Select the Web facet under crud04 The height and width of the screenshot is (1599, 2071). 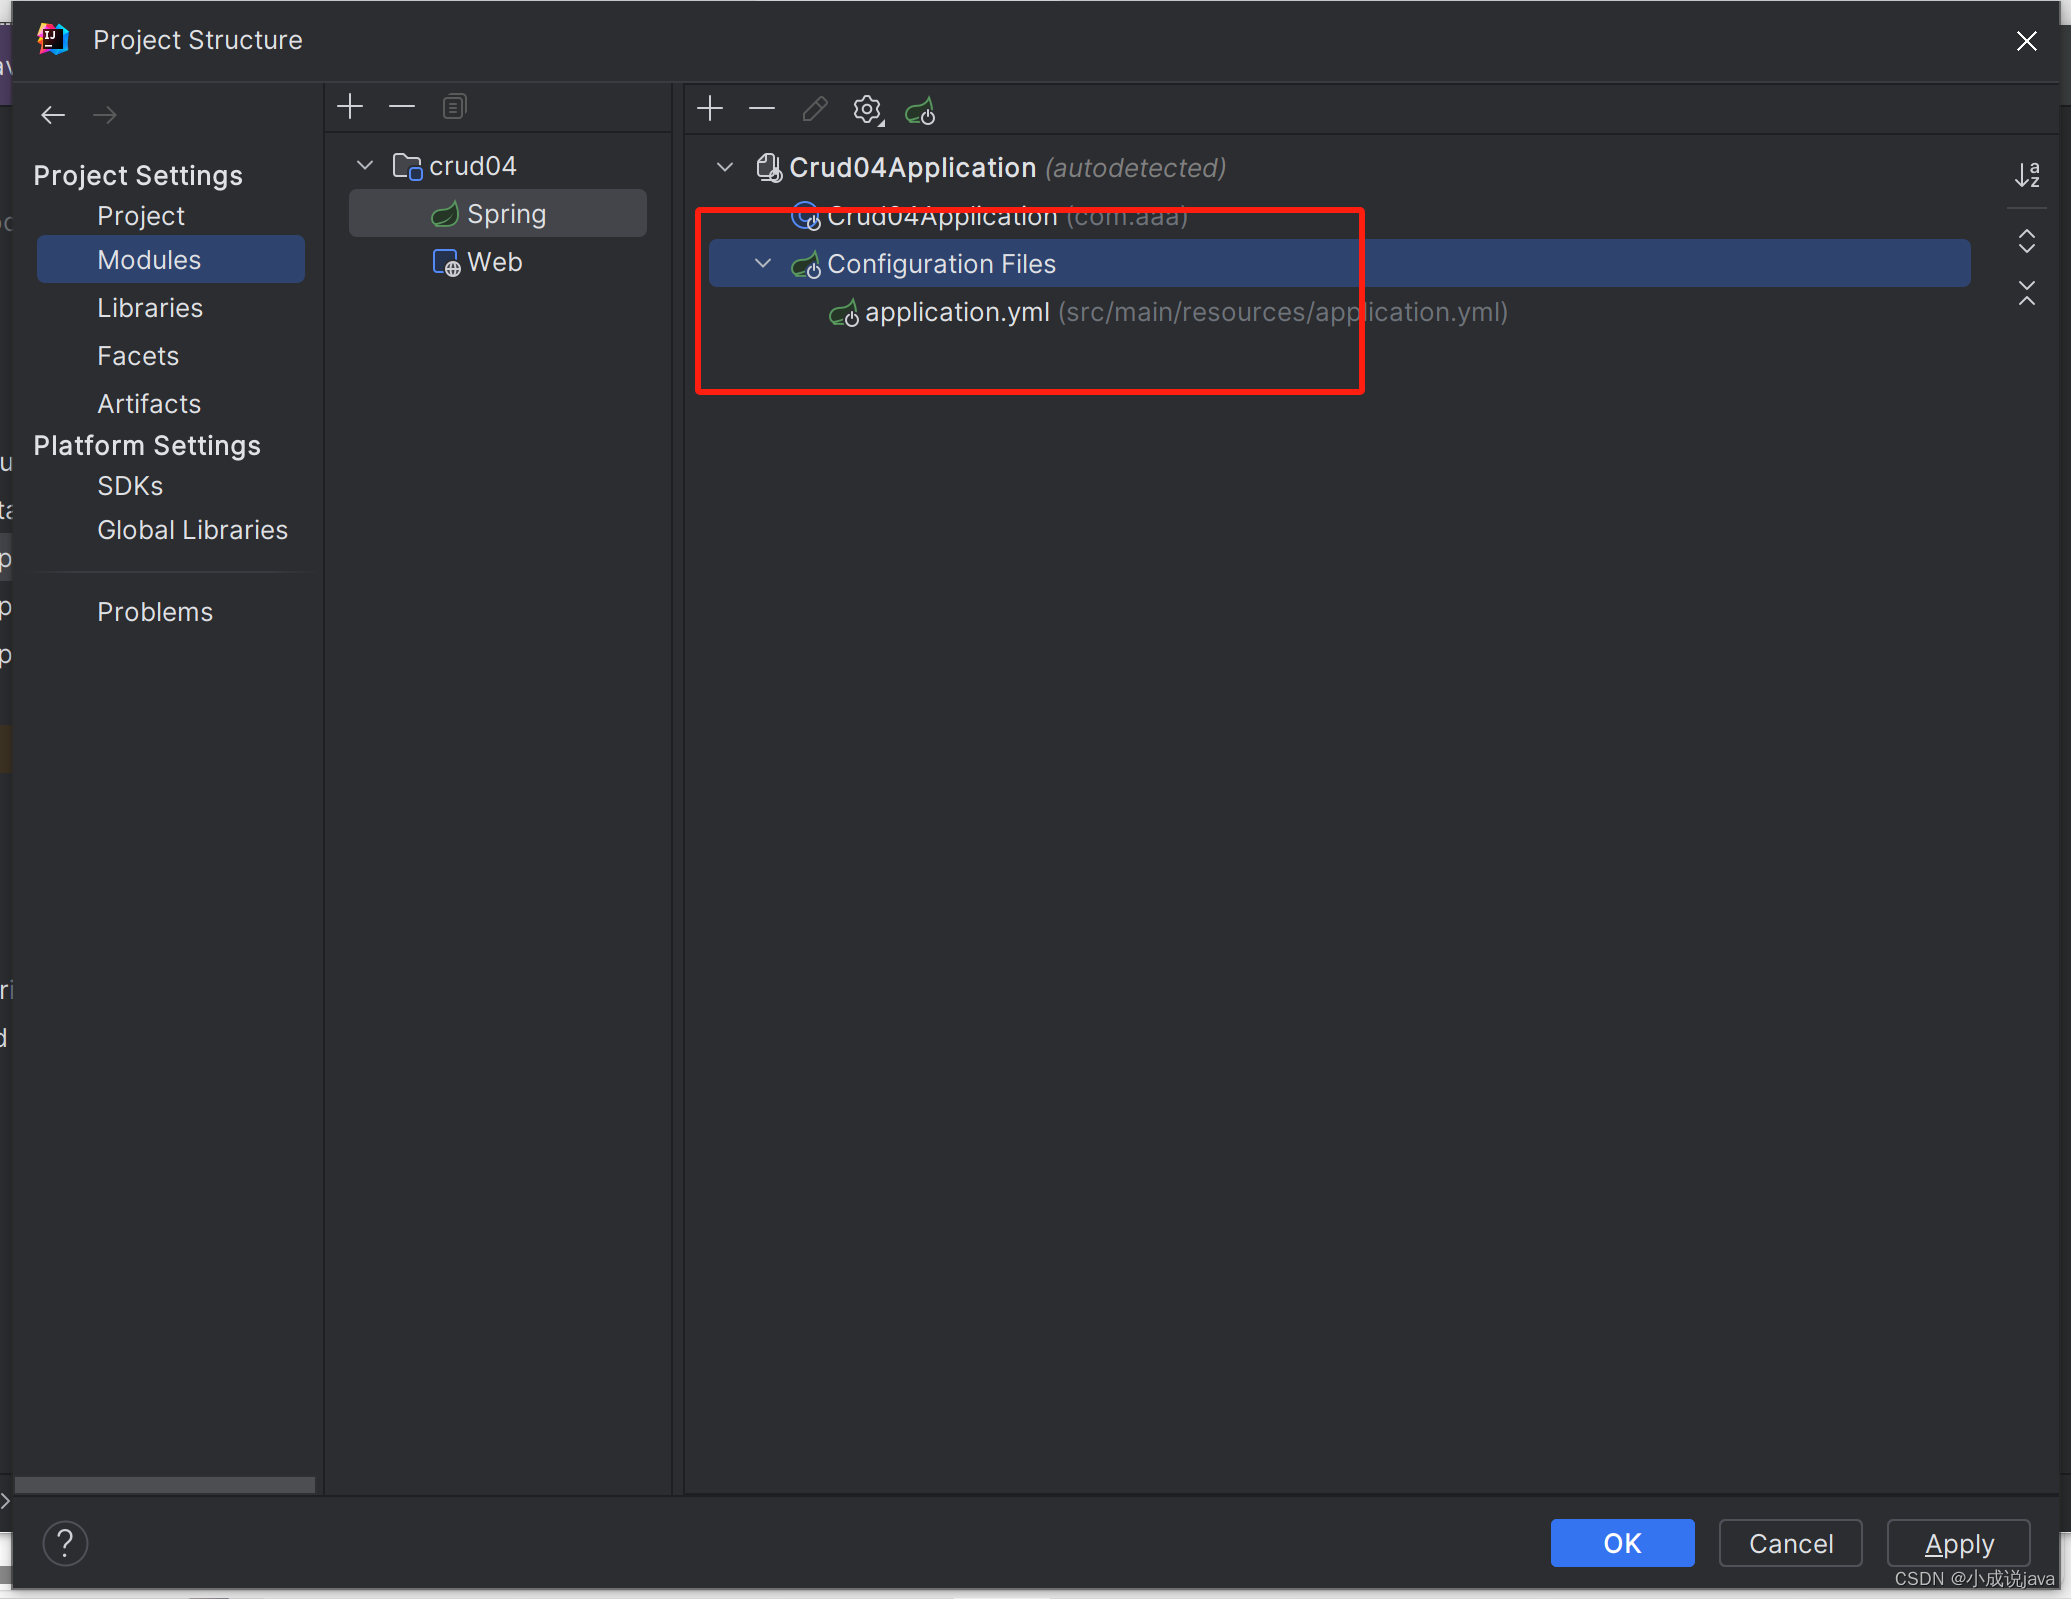[494, 262]
